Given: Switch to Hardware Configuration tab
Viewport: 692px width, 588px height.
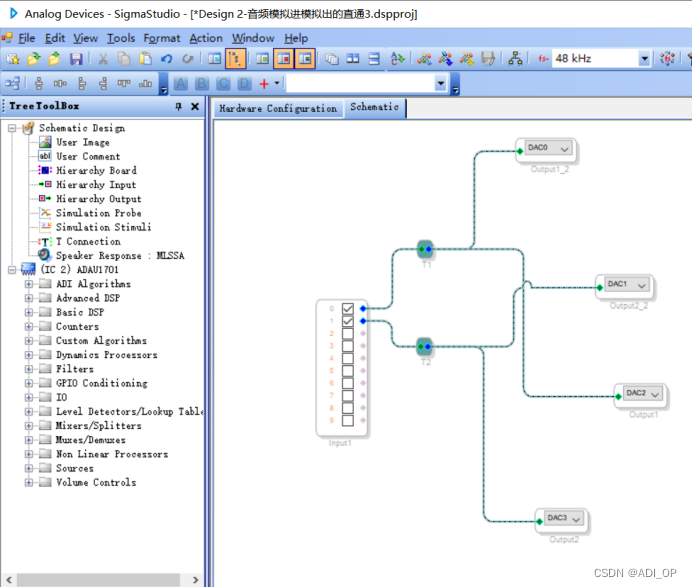Looking at the screenshot, I should point(278,109).
